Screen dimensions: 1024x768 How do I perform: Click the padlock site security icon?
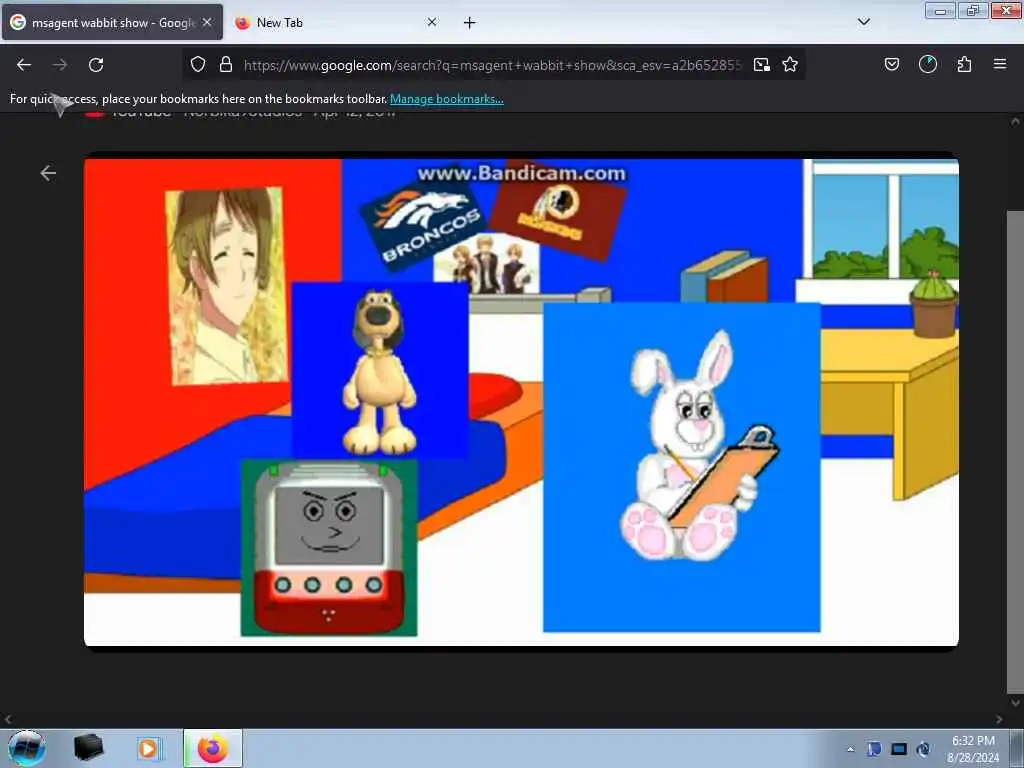point(226,65)
